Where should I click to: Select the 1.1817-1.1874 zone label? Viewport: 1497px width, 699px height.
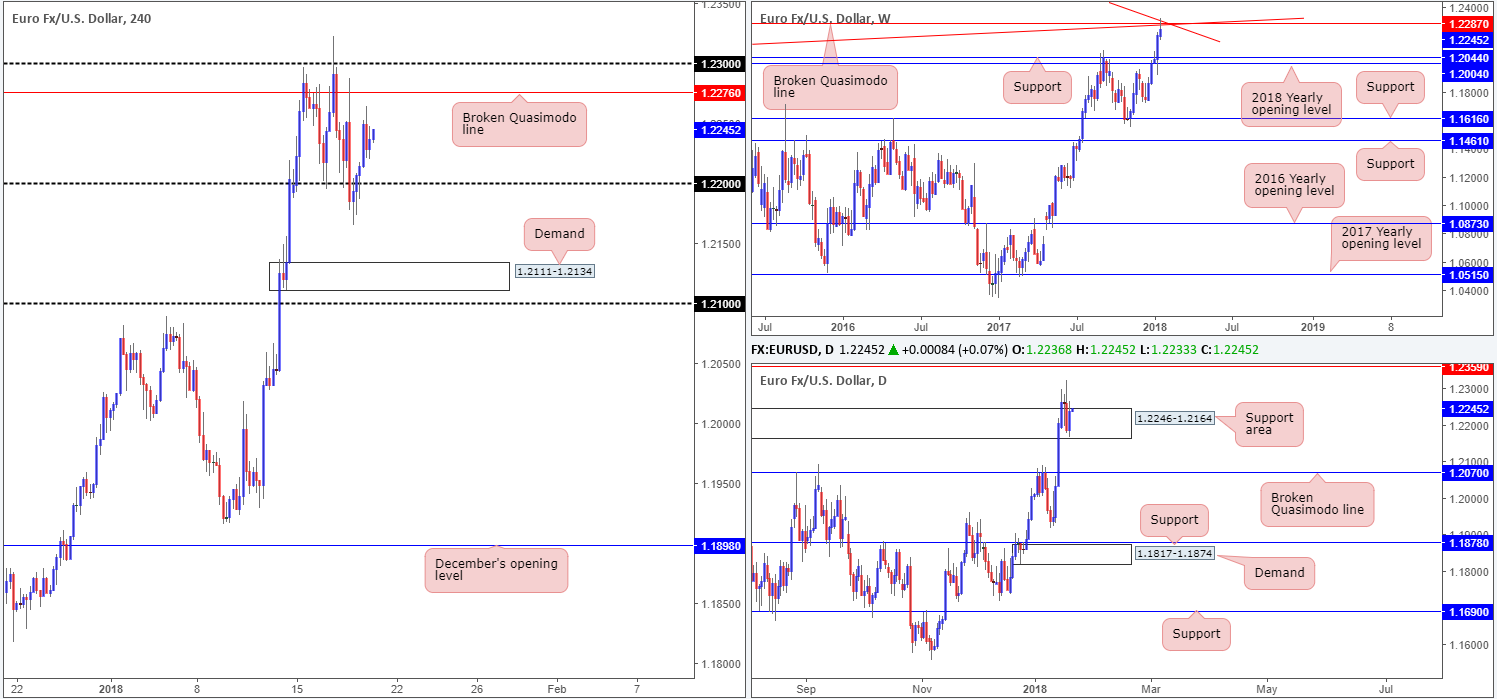tap(1175, 552)
